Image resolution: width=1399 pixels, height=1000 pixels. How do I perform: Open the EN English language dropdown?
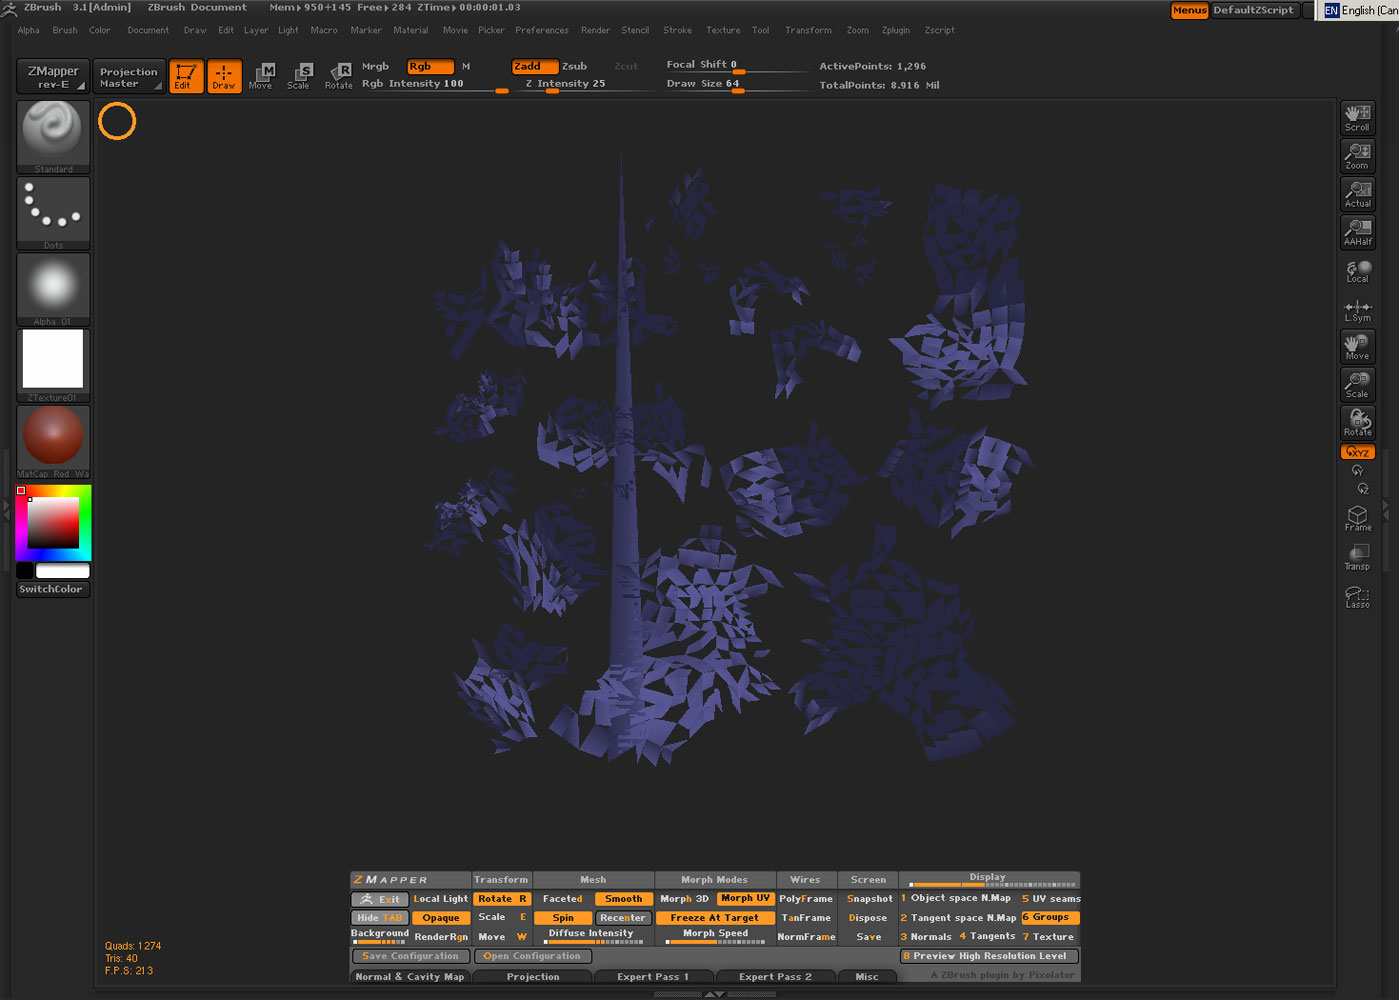coord(1349,10)
